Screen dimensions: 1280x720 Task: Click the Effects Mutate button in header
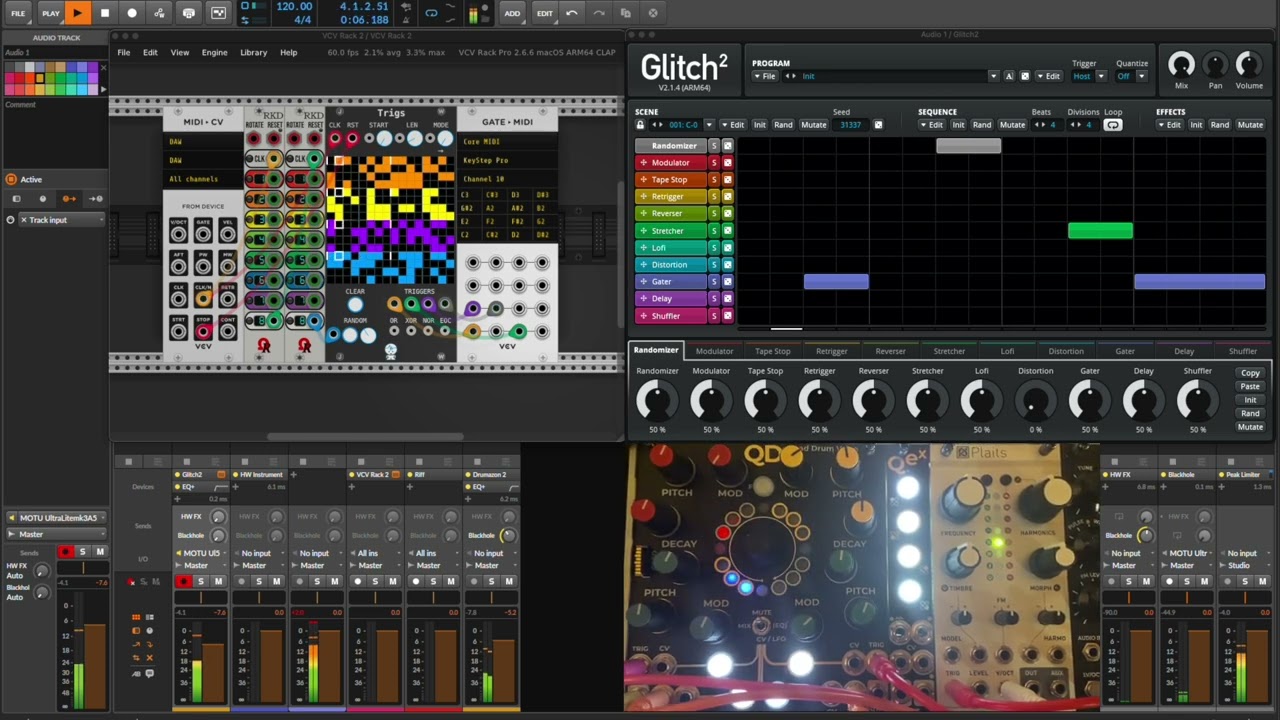pos(1250,125)
